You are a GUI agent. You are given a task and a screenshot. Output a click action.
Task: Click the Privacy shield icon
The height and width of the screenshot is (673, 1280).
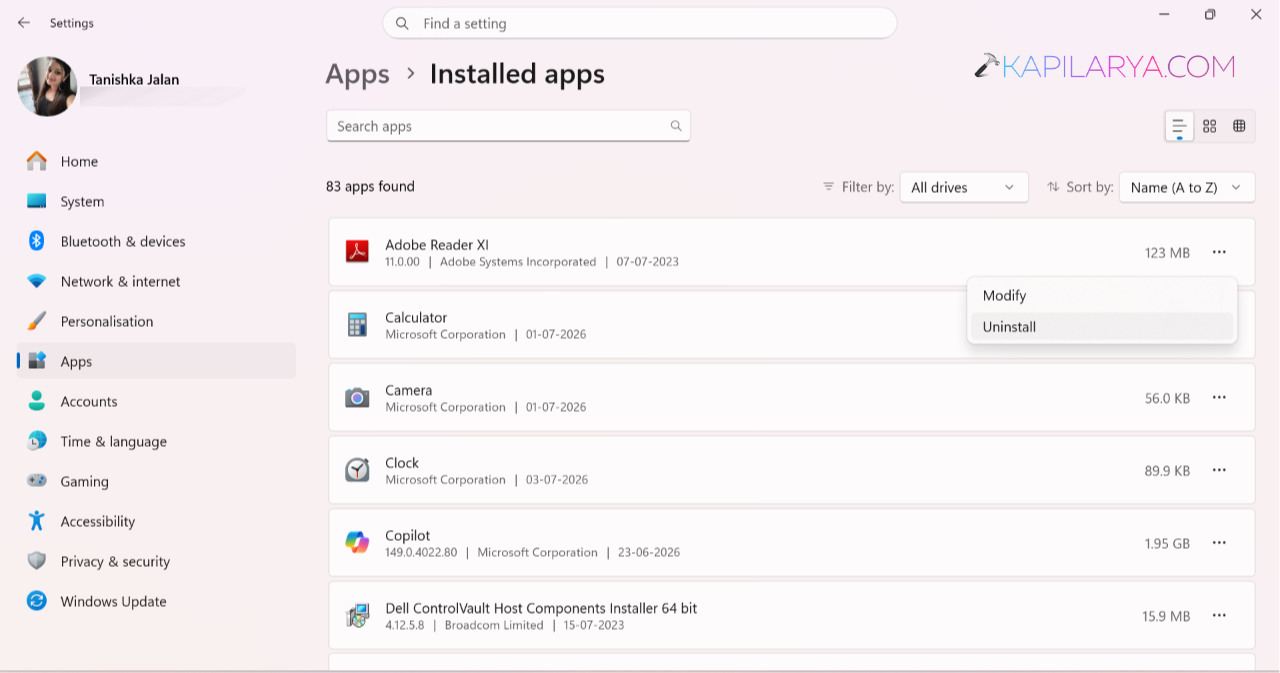pos(37,561)
